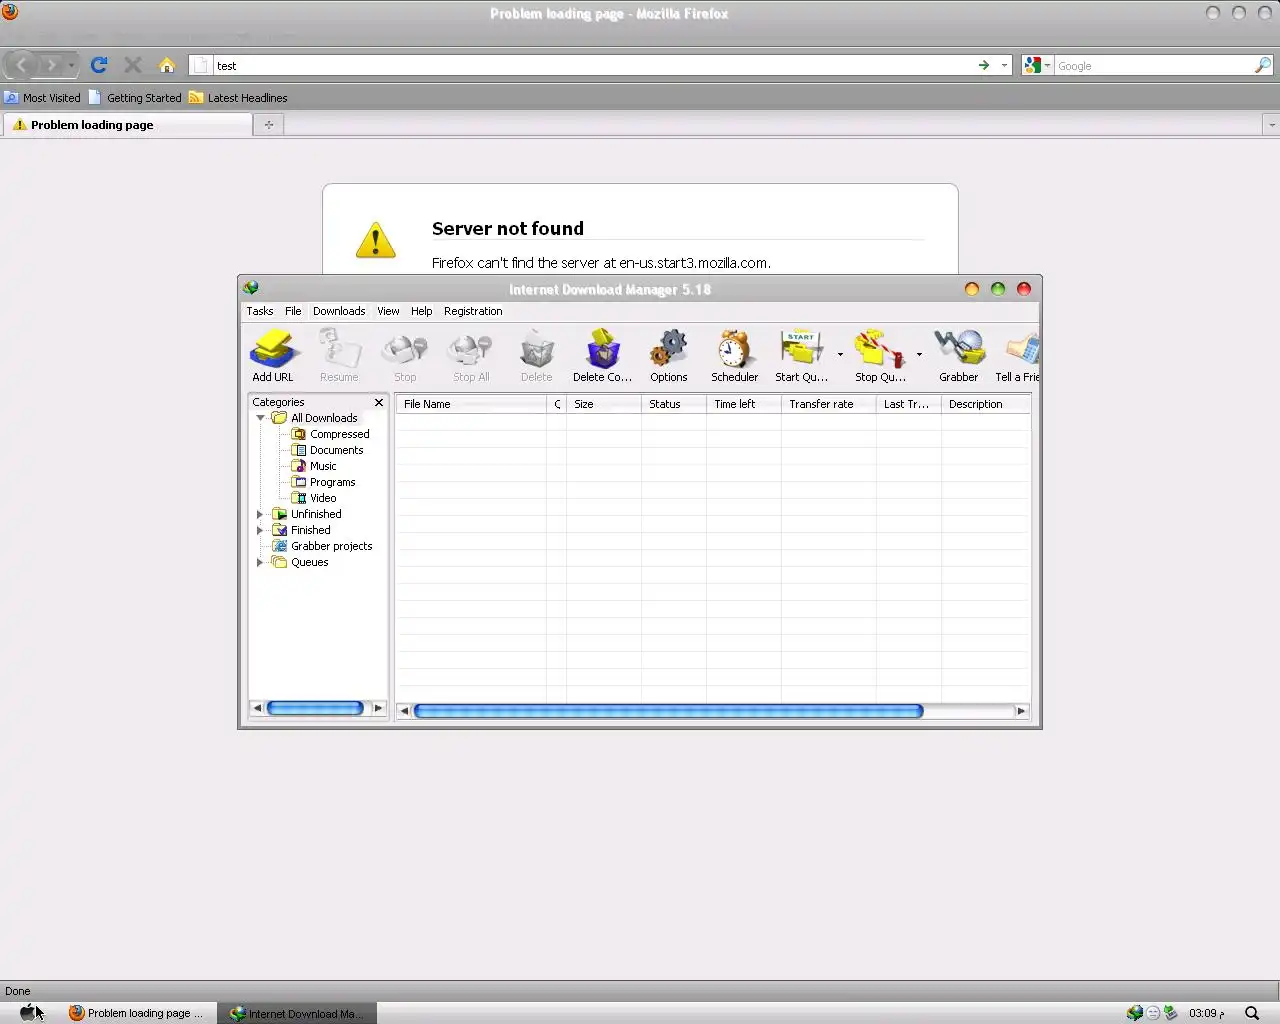Click IDM tray icon in system tray

[x=1135, y=1013]
